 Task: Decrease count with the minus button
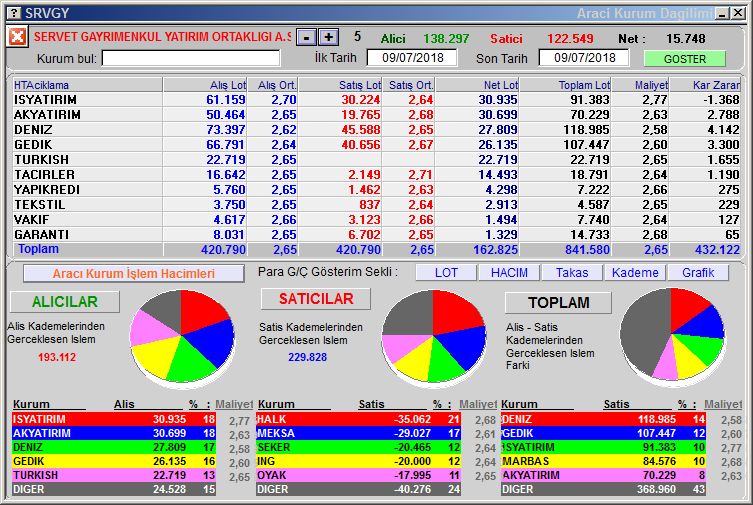306,37
